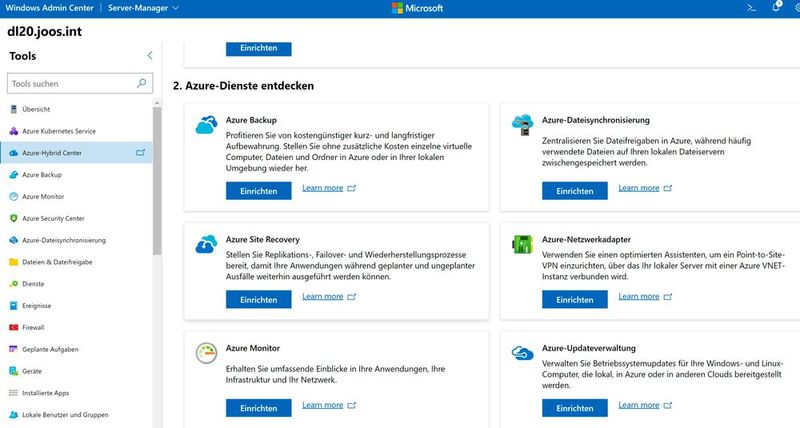Click the Azure Backup card cloud icon
Image resolution: width=800 pixels, height=428 pixels.
(206, 125)
